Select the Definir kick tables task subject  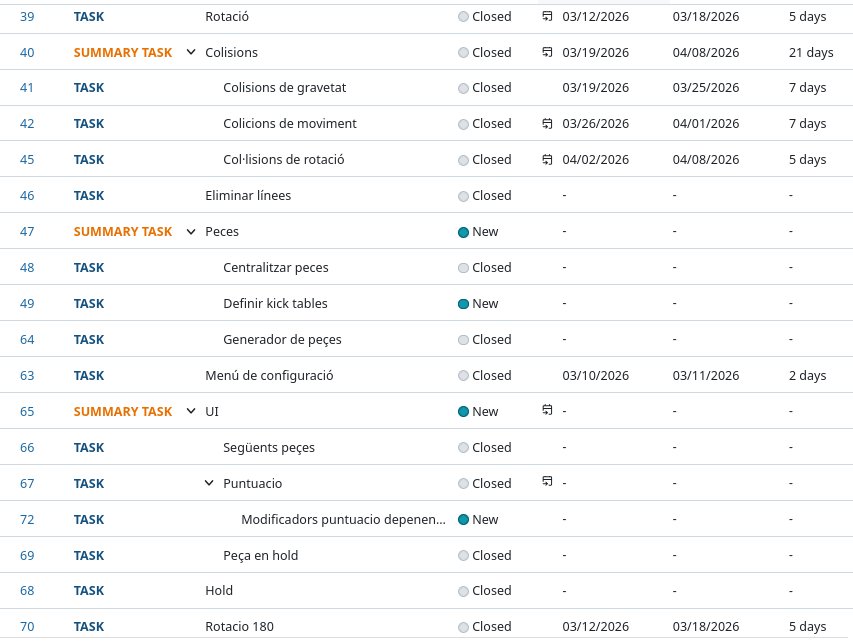coord(275,304)
